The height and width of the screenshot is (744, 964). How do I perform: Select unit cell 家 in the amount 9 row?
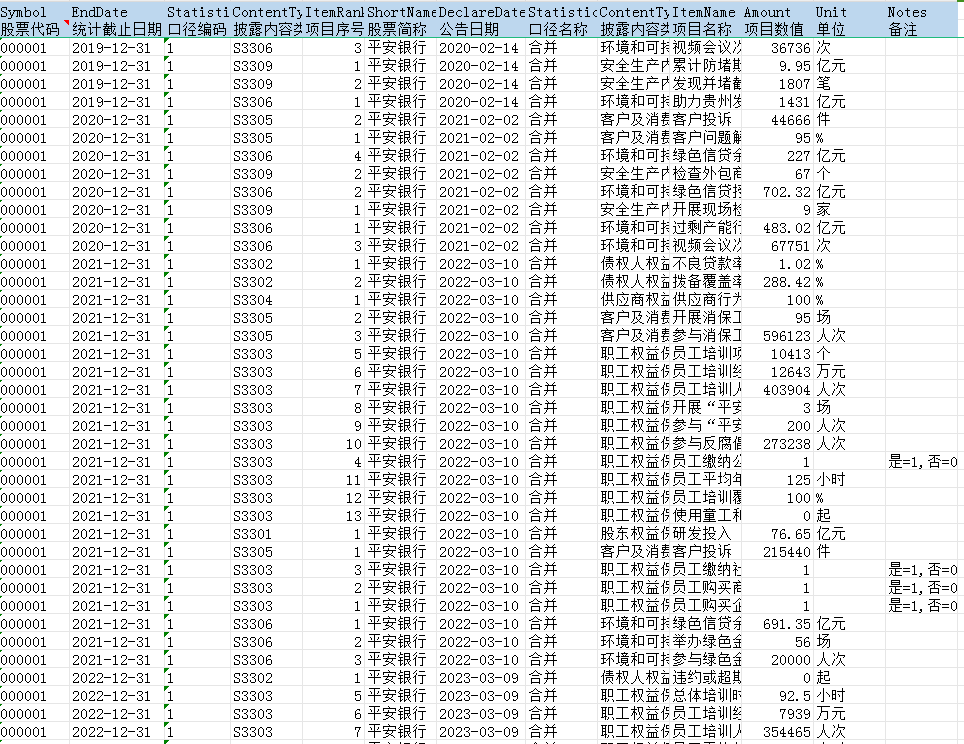850,210
